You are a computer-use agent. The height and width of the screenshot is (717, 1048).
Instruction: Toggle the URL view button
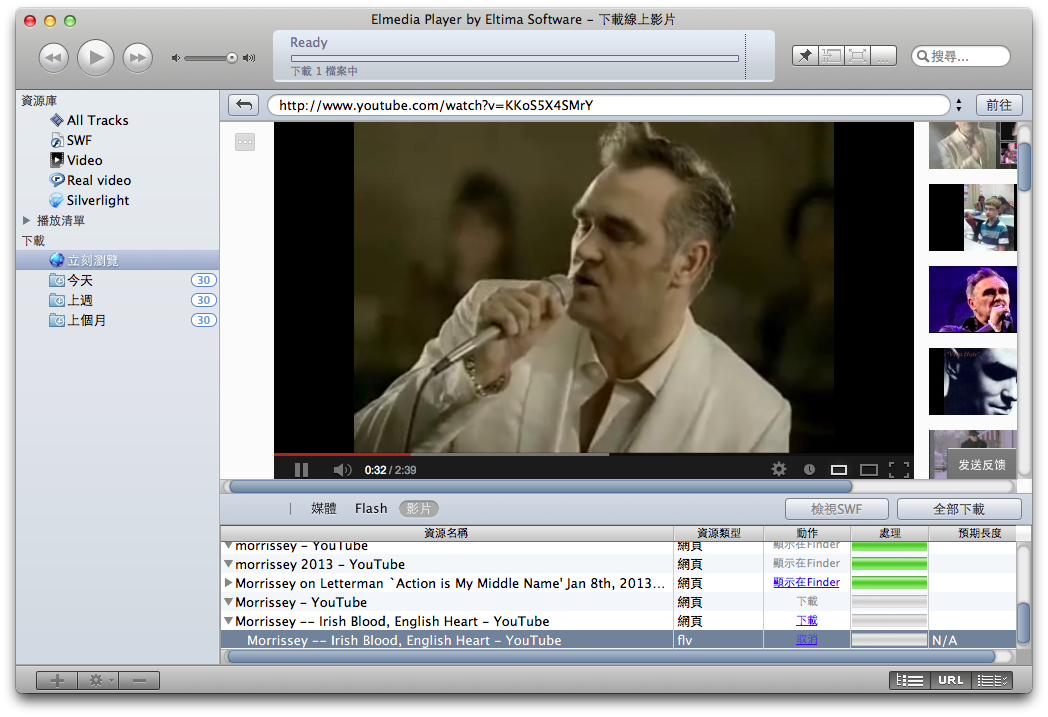pos(950,680)
